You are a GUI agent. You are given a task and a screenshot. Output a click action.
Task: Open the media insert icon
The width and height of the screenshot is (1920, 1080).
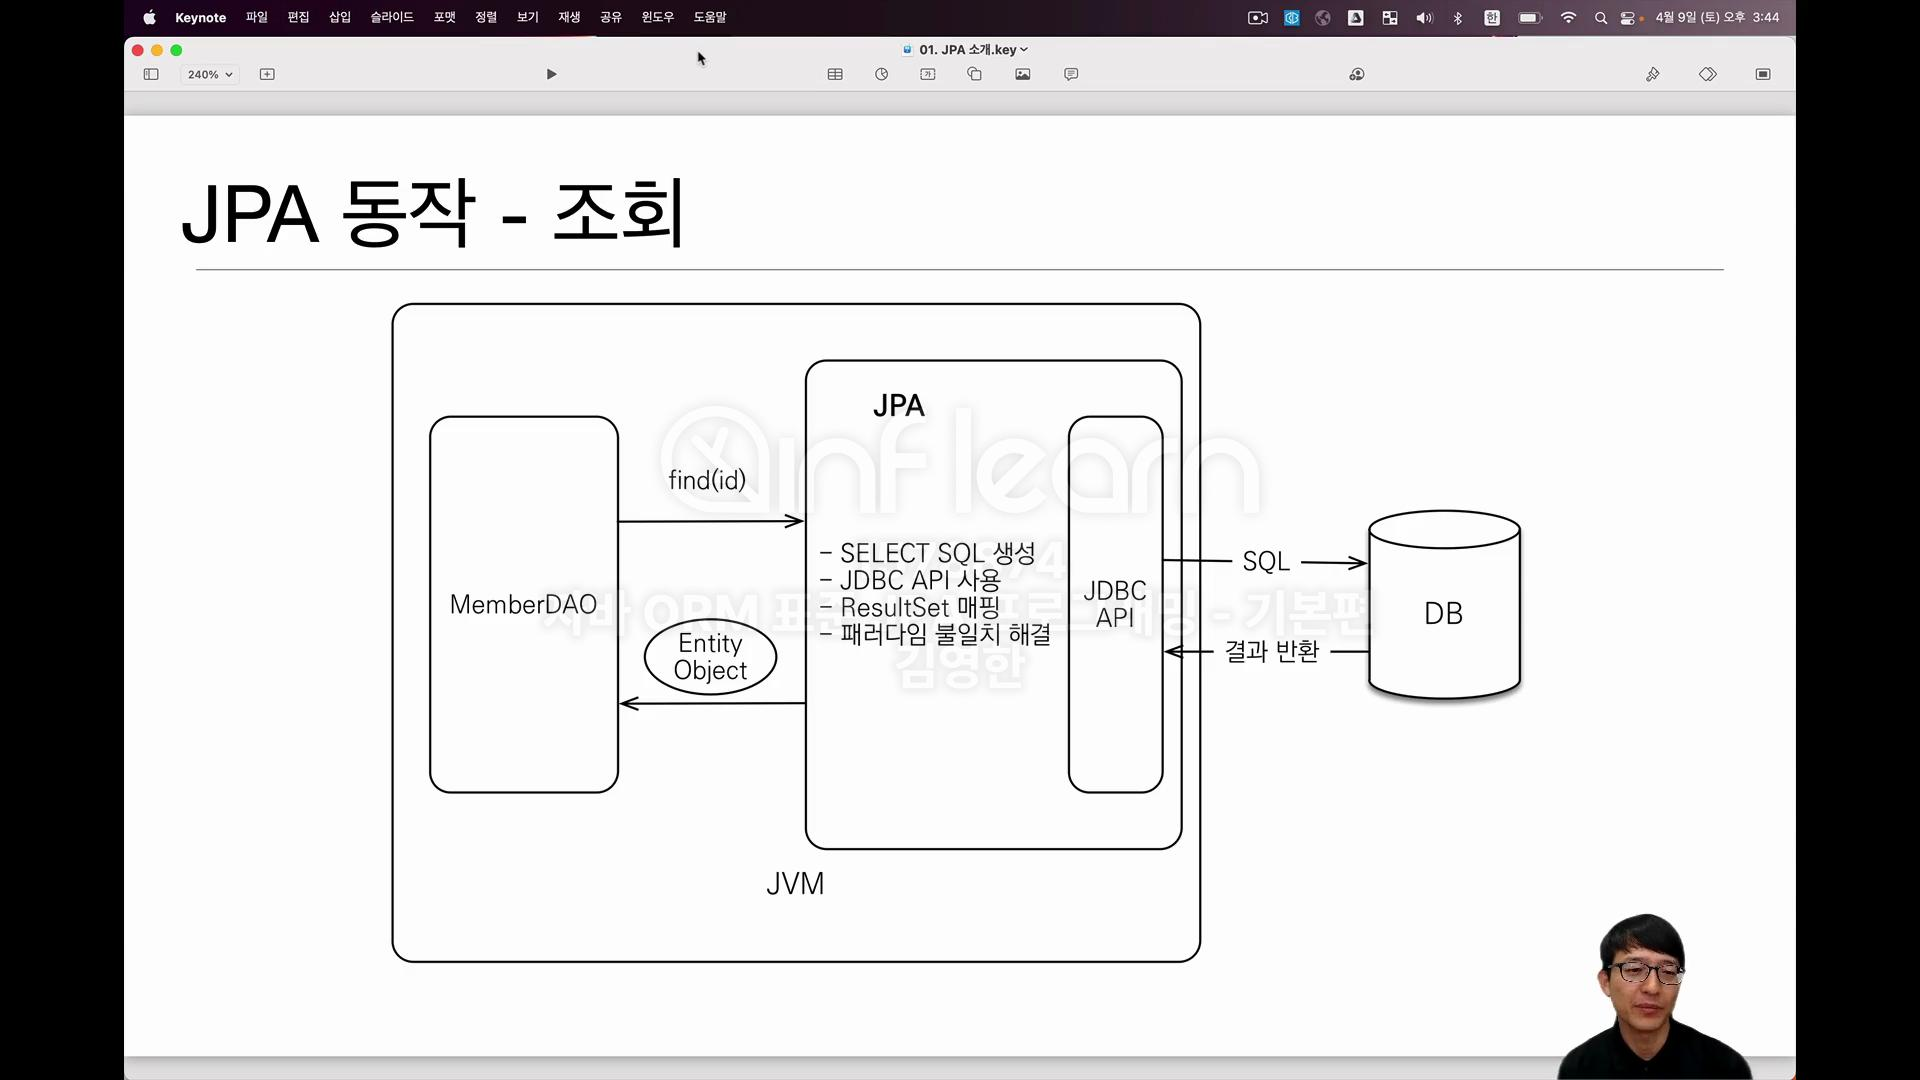[1022, 74]
